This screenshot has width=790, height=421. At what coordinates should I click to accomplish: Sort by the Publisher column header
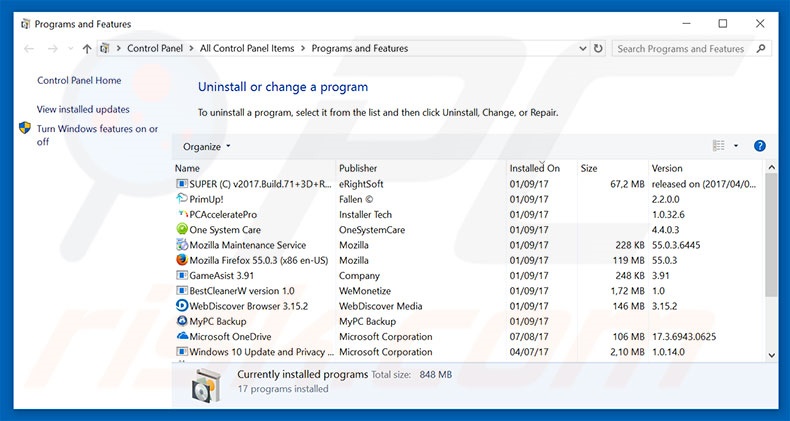click(x=421, y=168)
